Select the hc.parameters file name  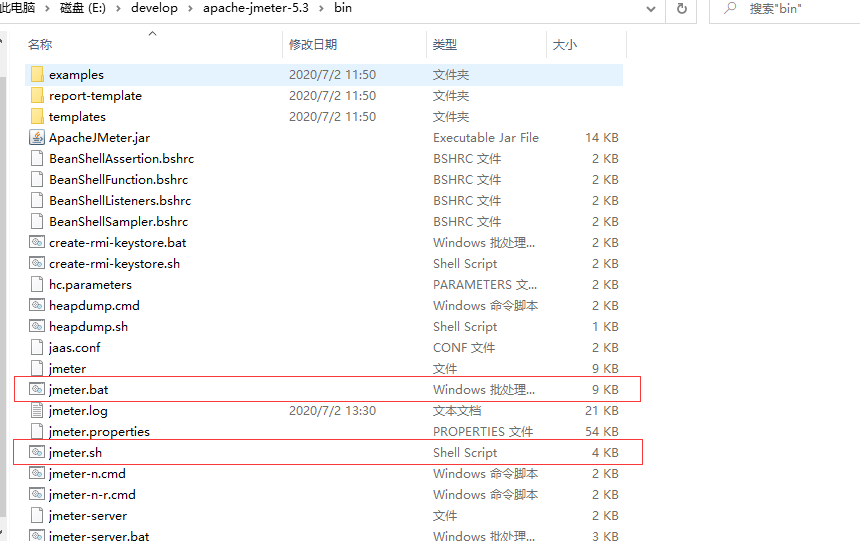pos(90,285)
